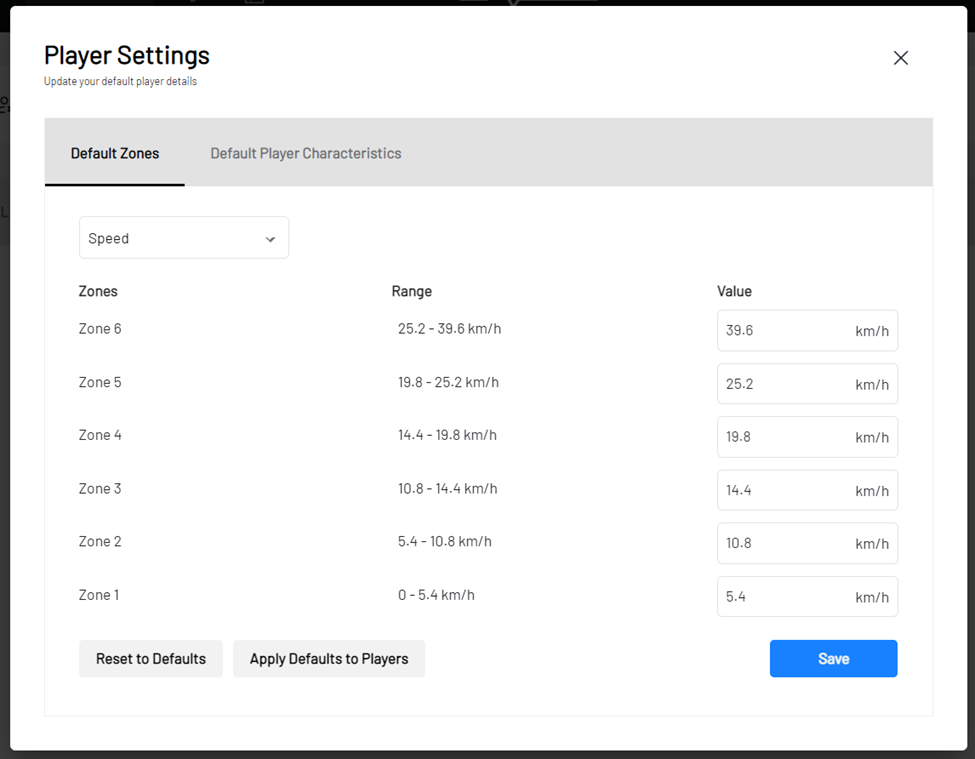Click into the Zone 3 value box 14.4

pyautogui.click(x=807, y=490)
